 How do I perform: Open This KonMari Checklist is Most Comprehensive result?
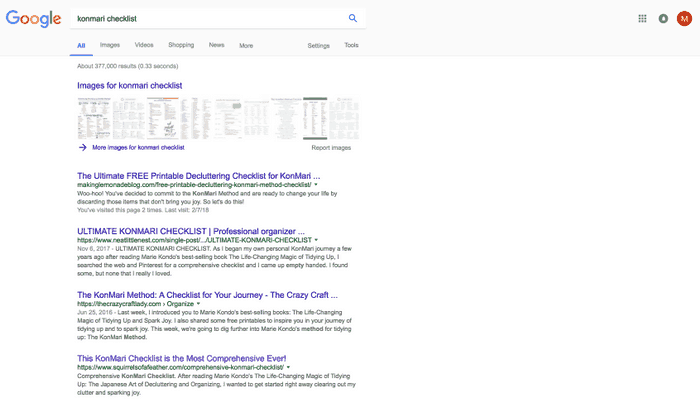click(x=182, y=359)
